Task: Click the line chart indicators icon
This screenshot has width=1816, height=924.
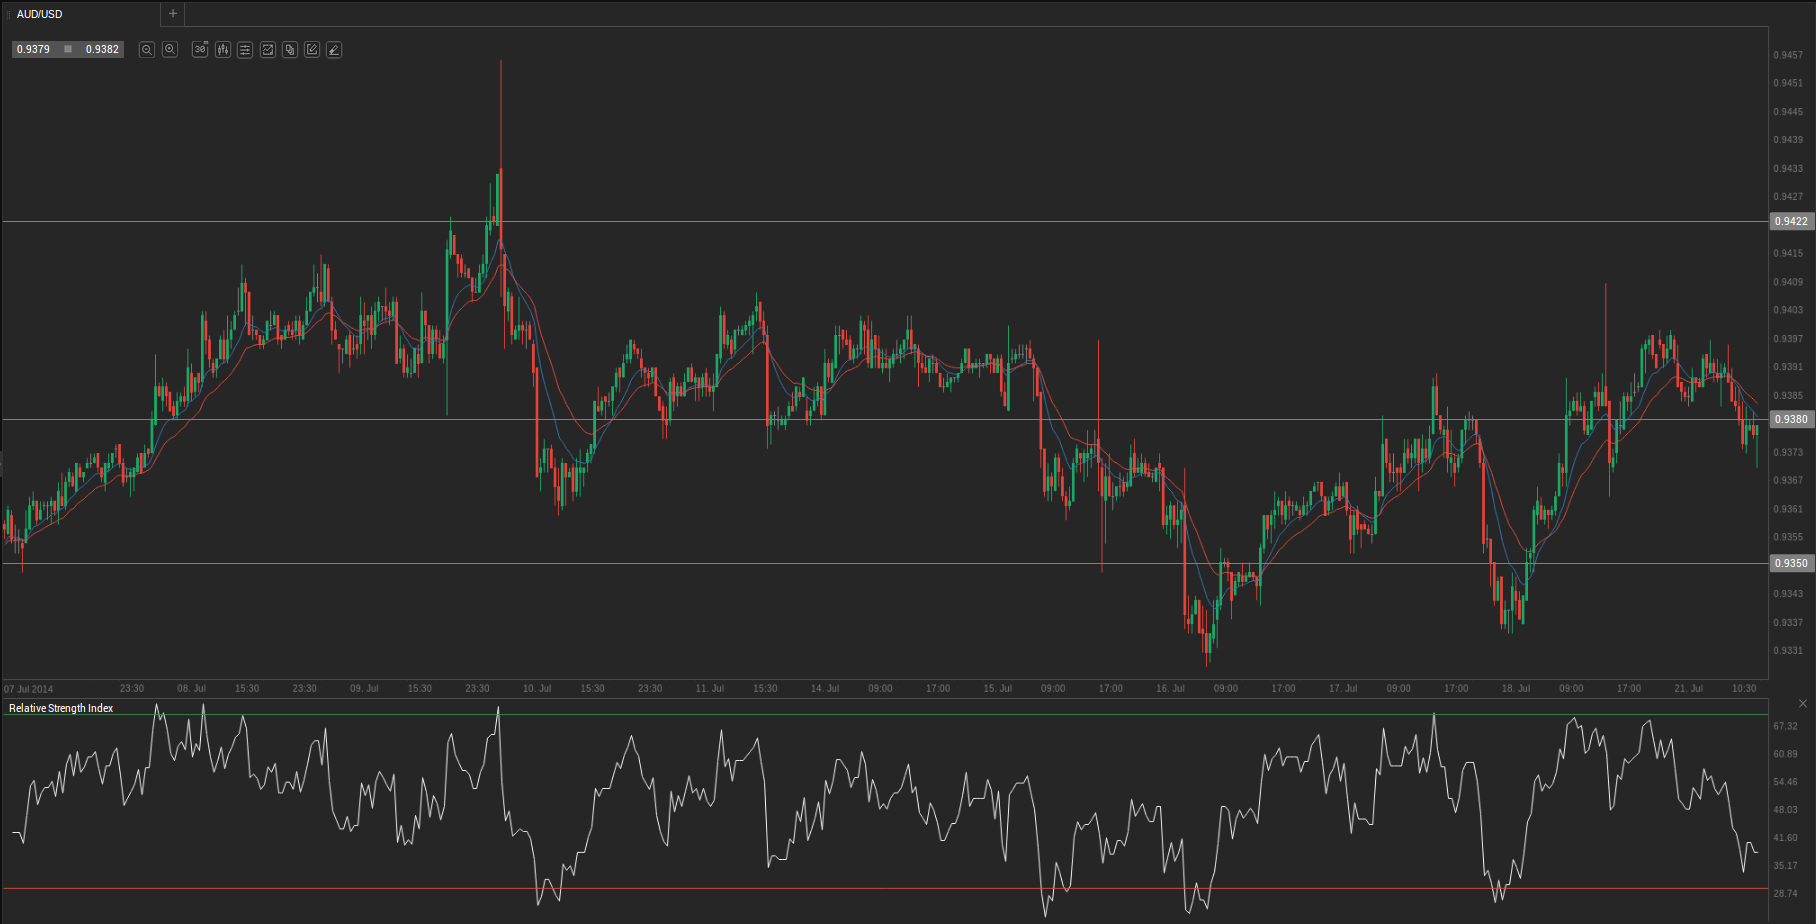Action: tap(268, 50)
